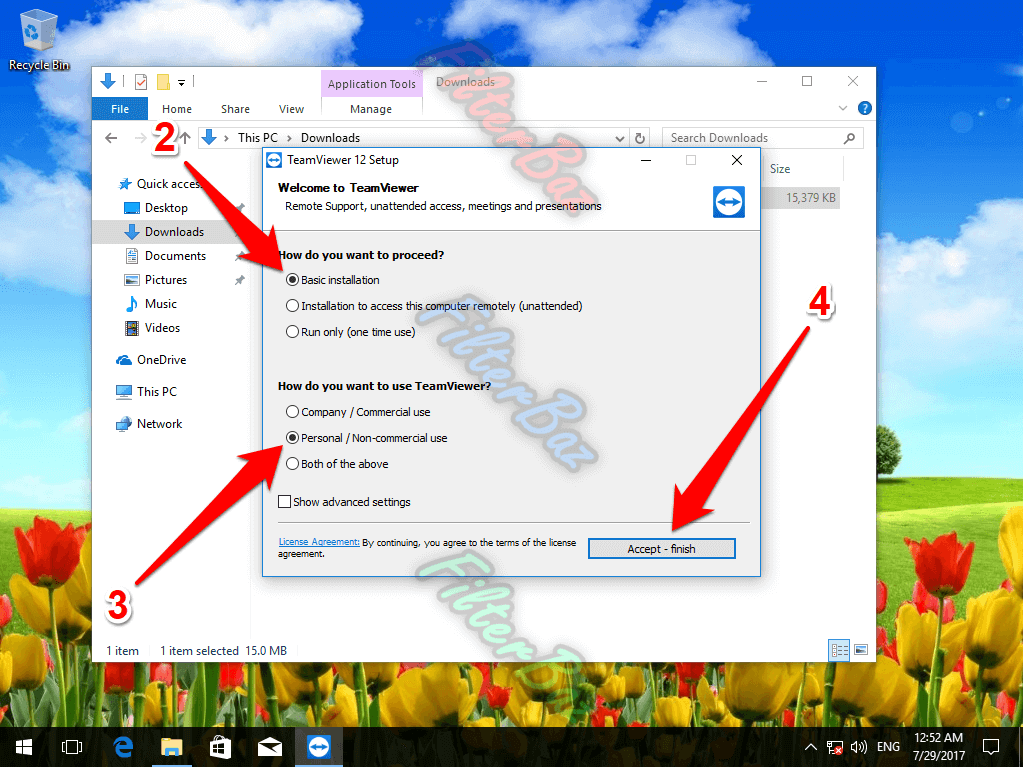The image size is (1023, 767).
Task: Launch the Store app from taskbar
Action: click(x=221, y=746)
